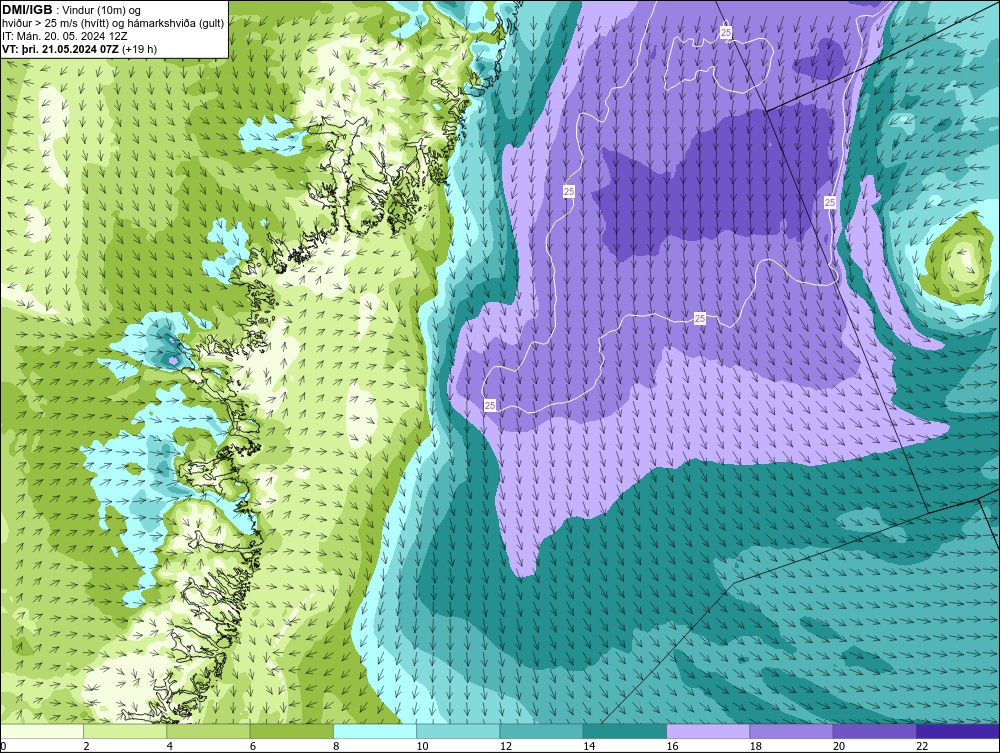Click the small green calm-wind eye at right

coord(957,258)
